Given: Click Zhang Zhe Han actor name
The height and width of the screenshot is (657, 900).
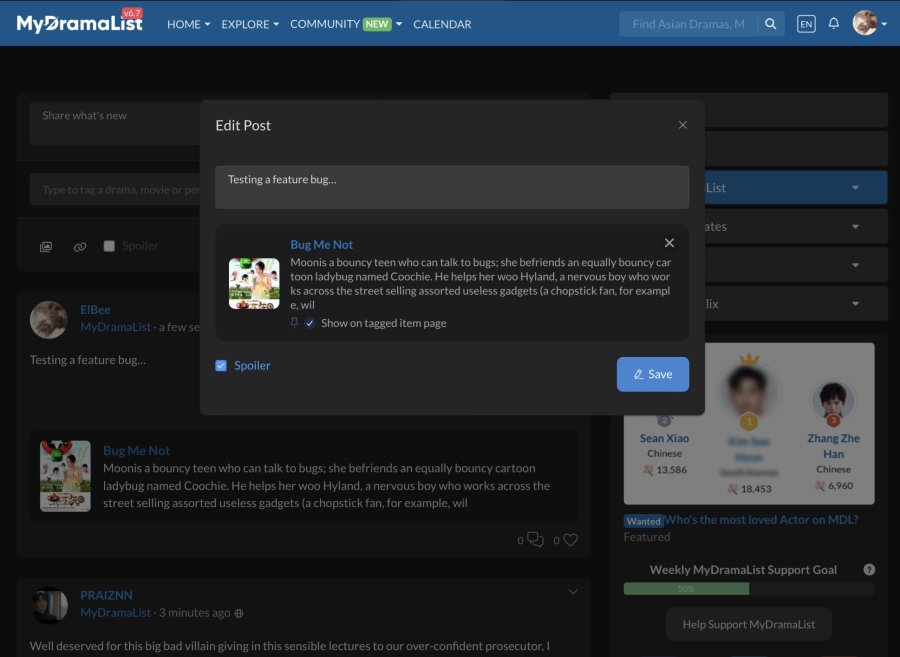Looking at the screenshot, I should tap(833, 446).
